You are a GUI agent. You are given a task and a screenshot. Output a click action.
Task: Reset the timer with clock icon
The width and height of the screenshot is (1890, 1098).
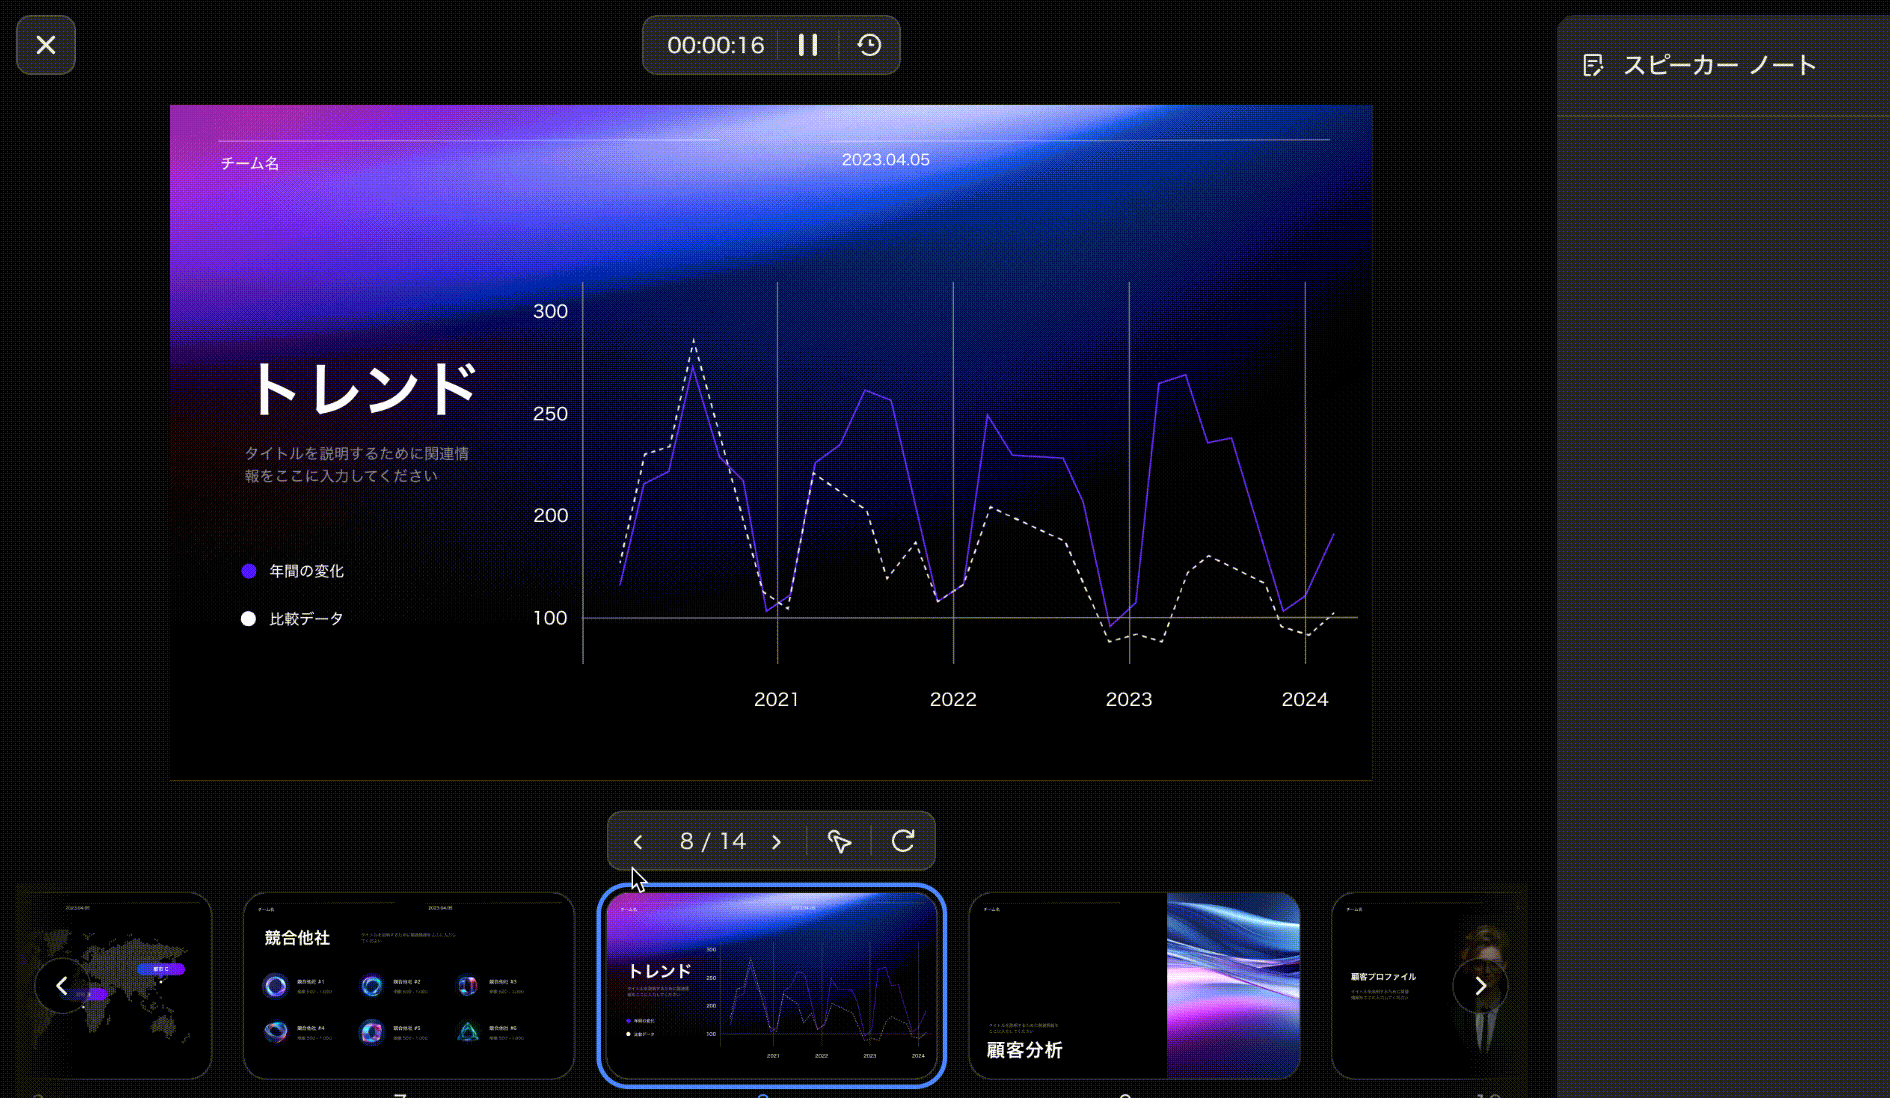[869, 45]
